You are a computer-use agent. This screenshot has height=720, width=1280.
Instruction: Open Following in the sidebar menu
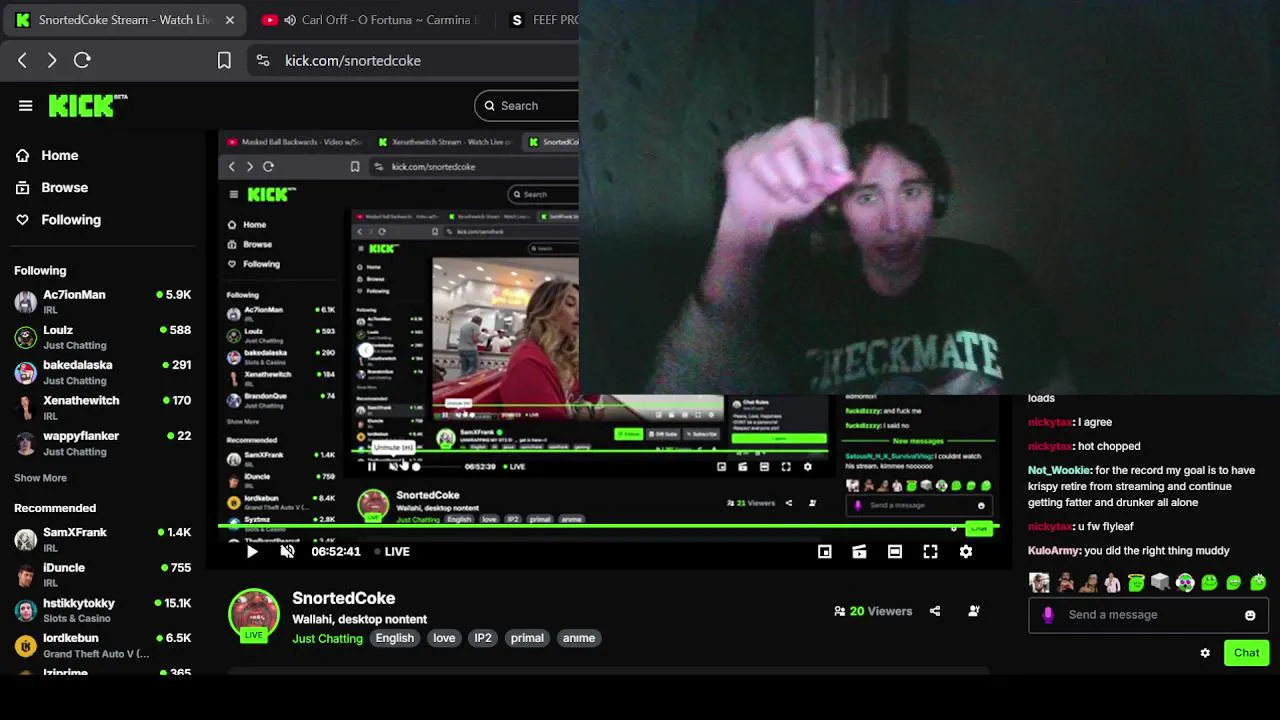pyautogui.click(x=59, y=219)
